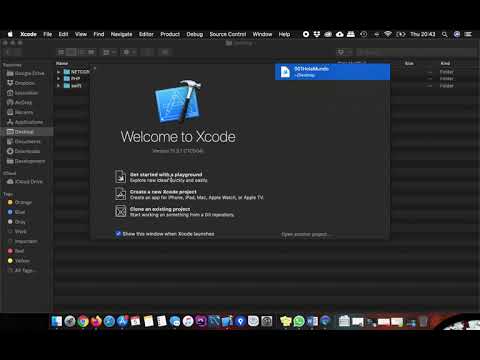Viewport: 480px width, 360px height.
Task: Open App Store from the Dock
Action: [122, 321]
